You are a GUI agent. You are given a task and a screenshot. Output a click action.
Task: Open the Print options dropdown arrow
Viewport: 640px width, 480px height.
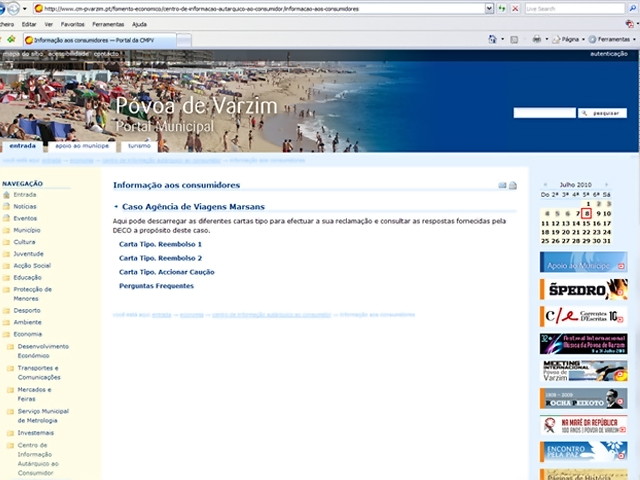tap(547, 39)
